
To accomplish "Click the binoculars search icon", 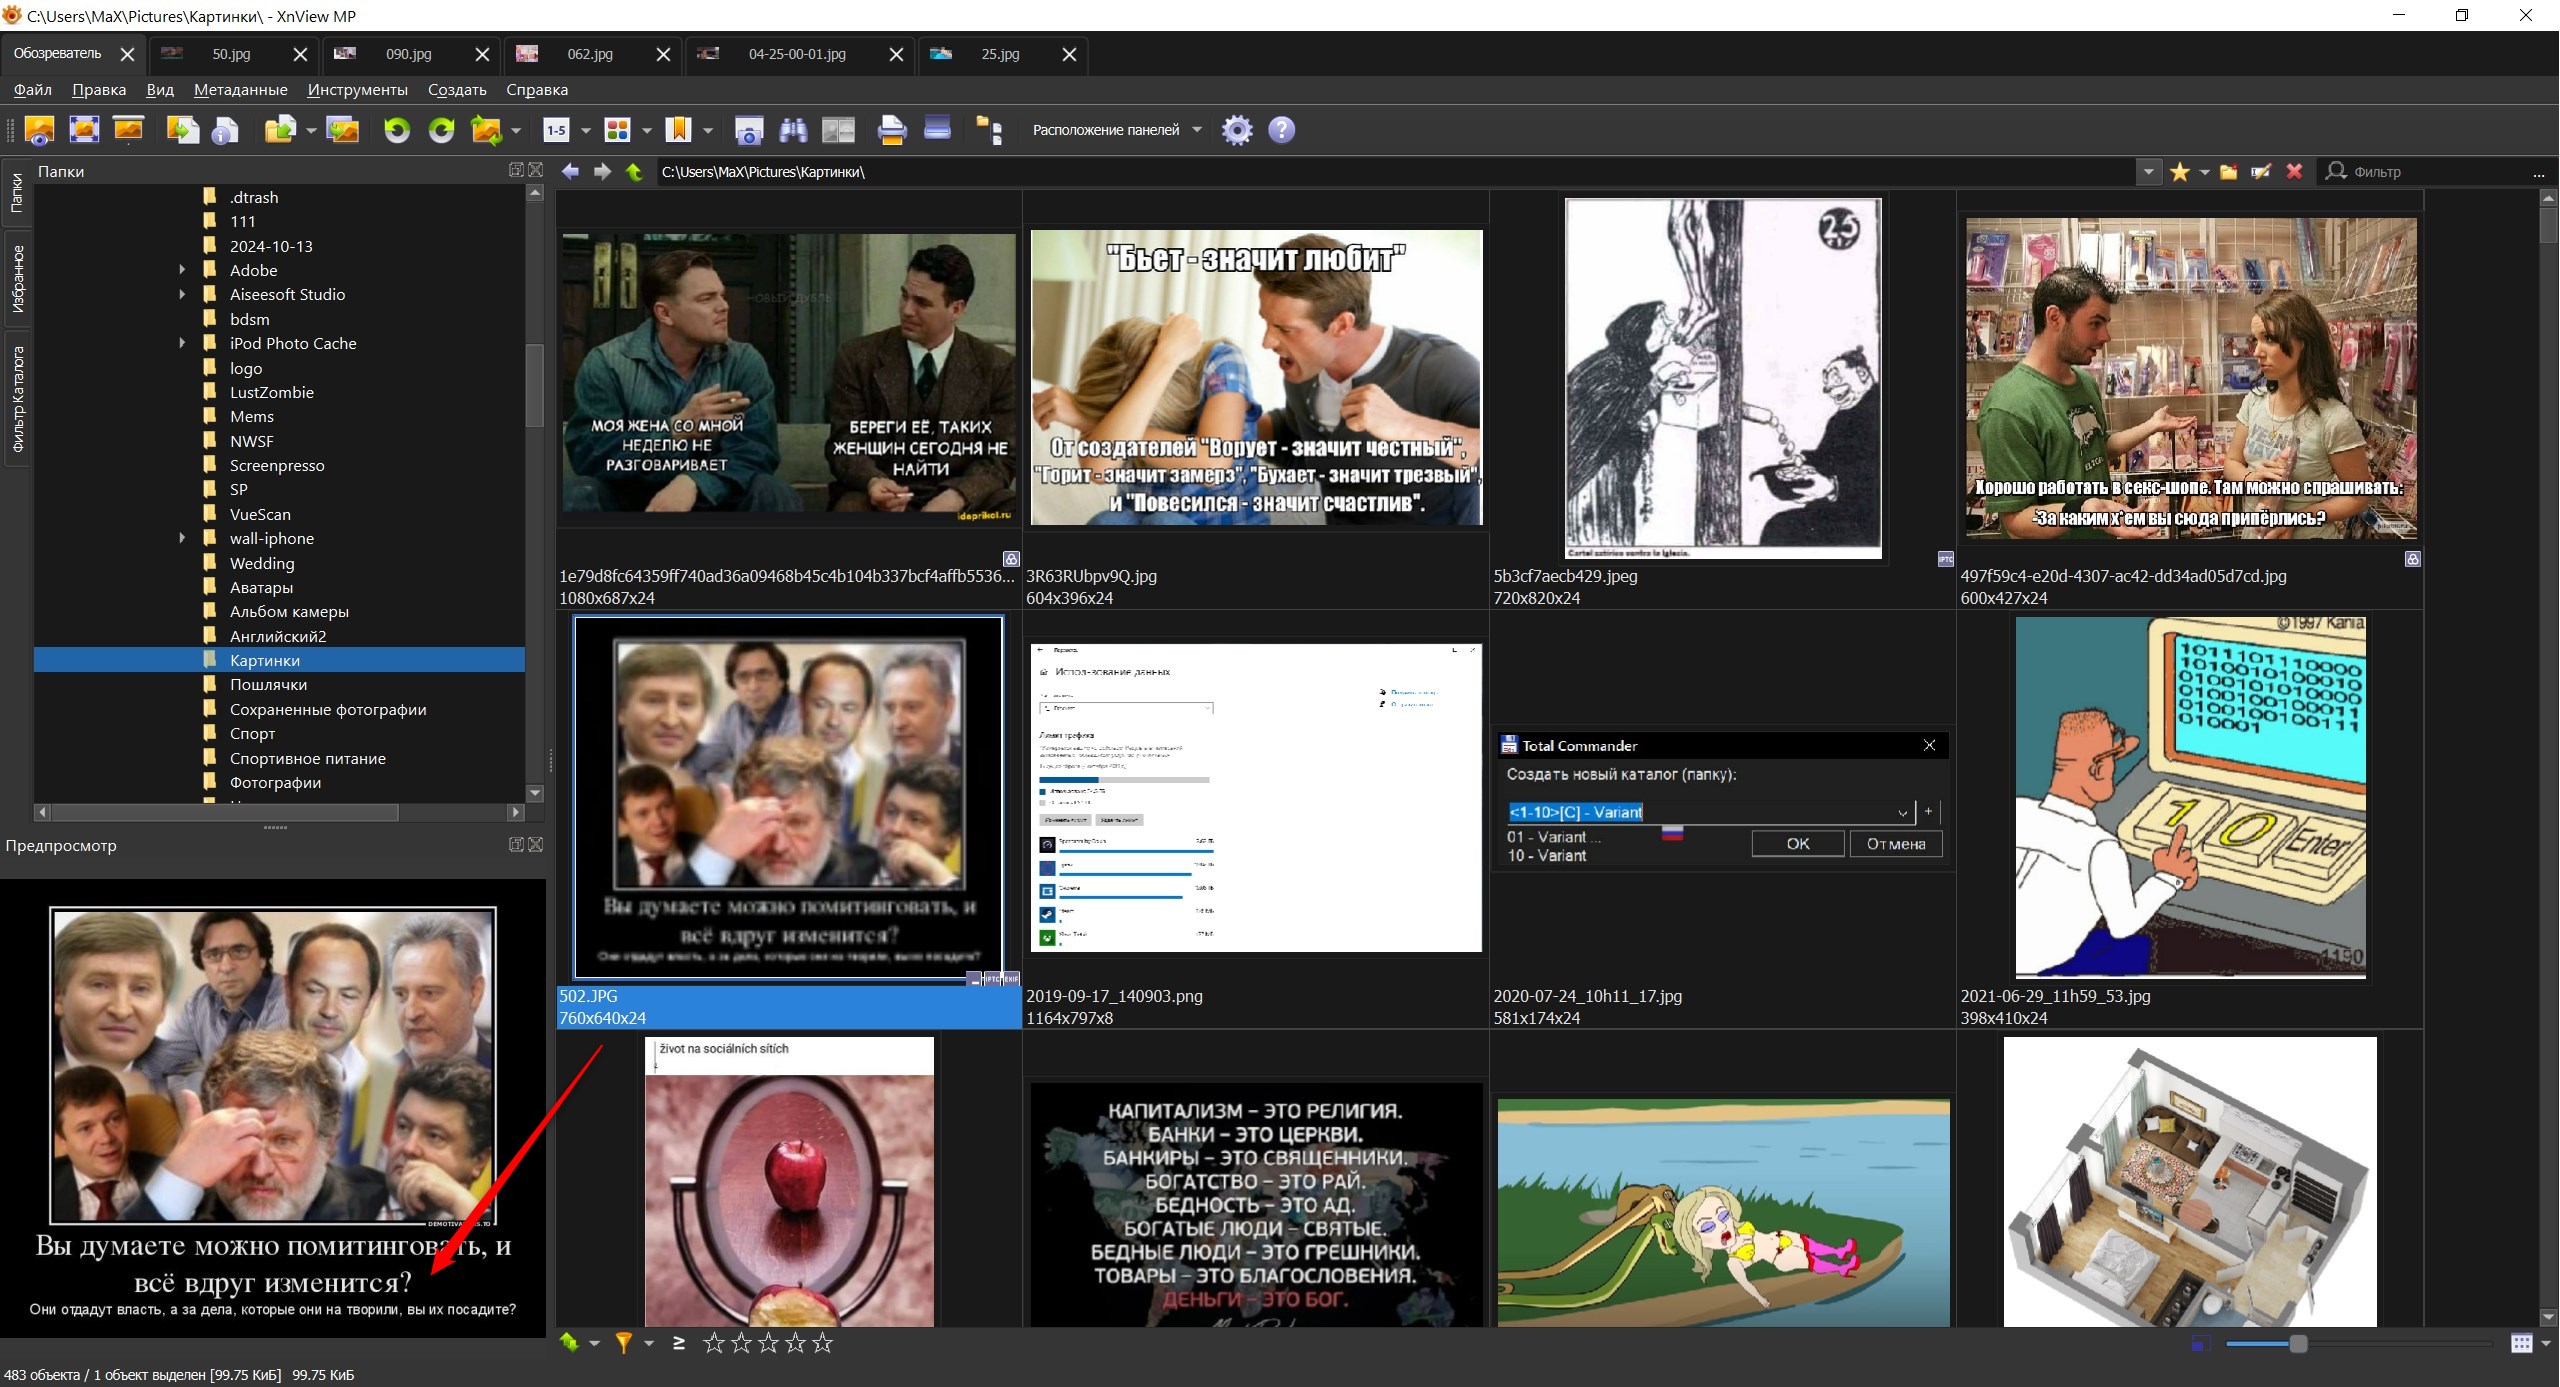I will (793, 130).
